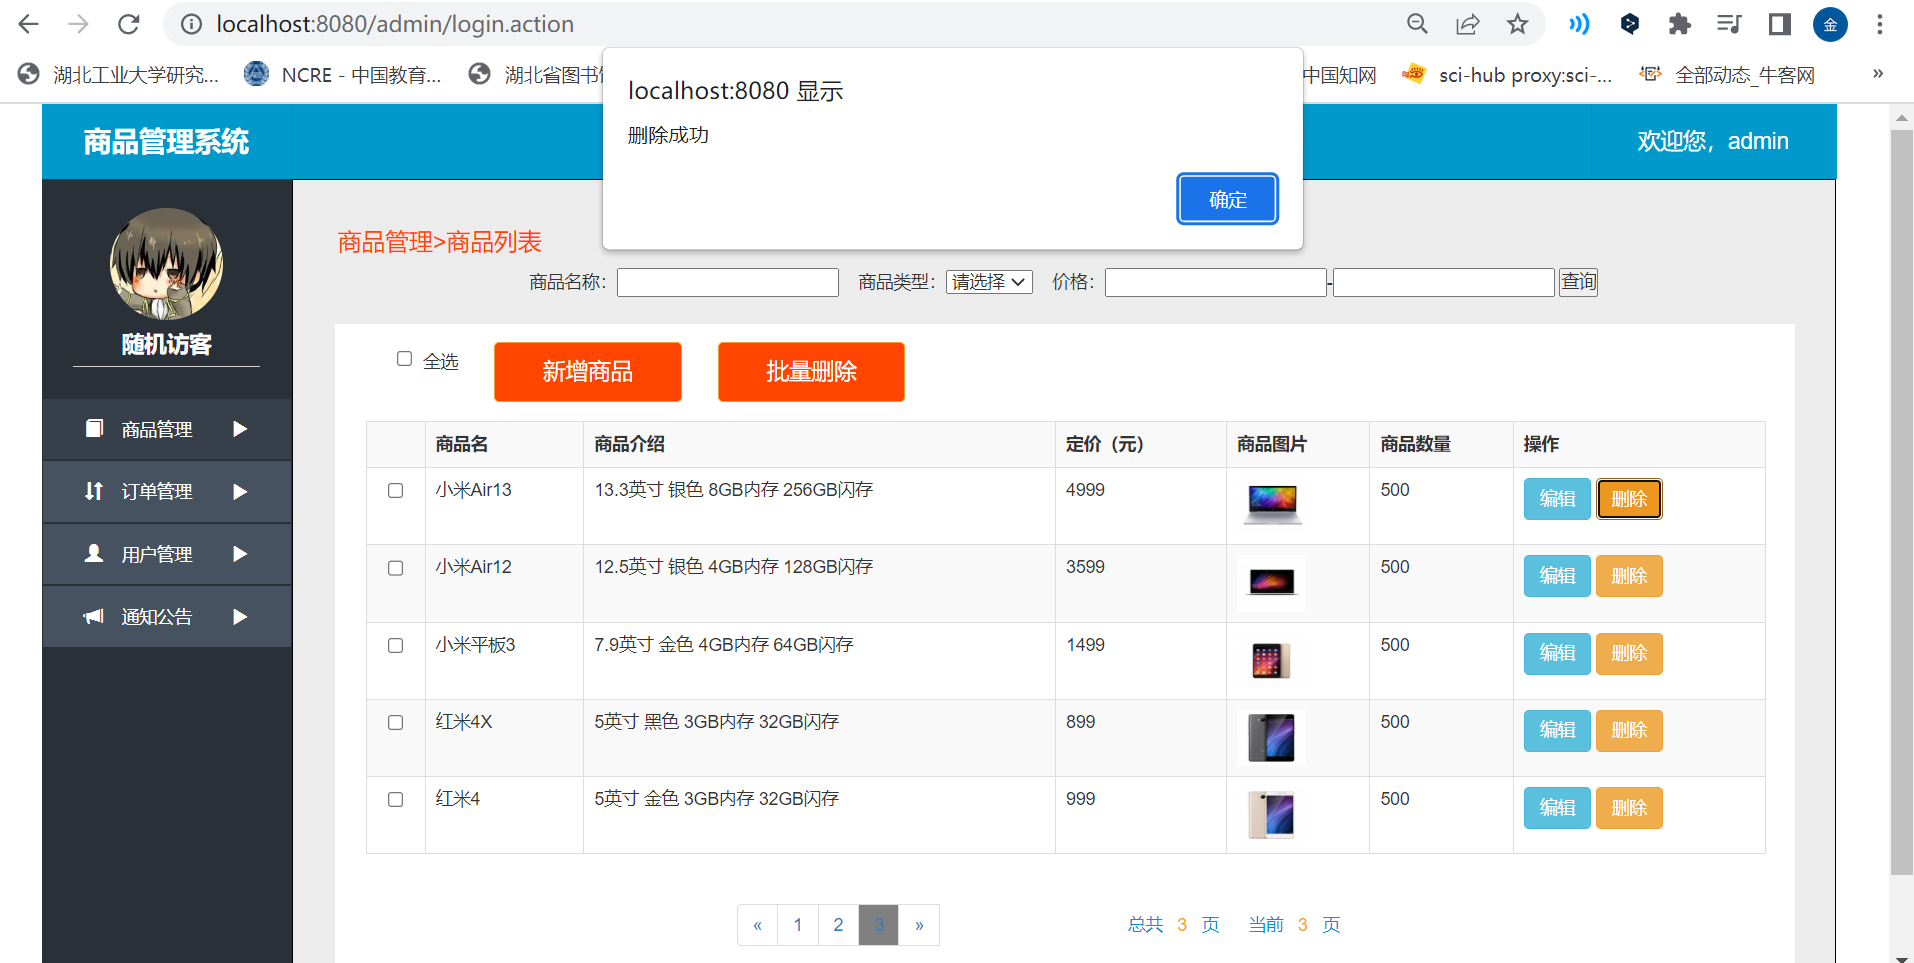Check the 红米4X row checkbox
The image size is (1914, 963).
pyautogui.click(x=396, y=722)
